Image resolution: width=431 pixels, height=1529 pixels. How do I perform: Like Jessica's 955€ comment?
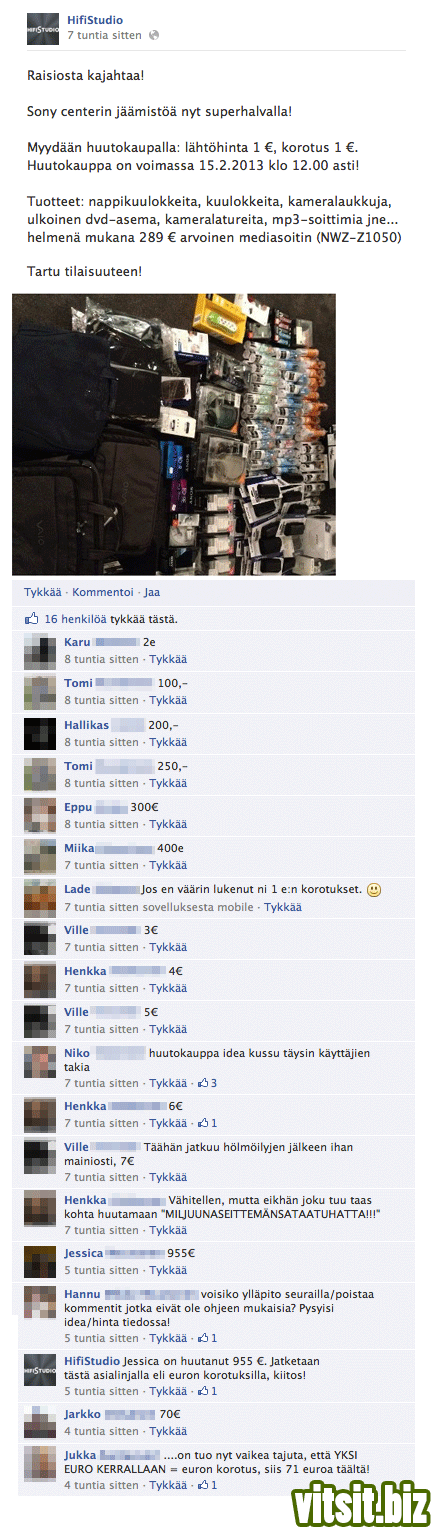(x=168, y=1270)
